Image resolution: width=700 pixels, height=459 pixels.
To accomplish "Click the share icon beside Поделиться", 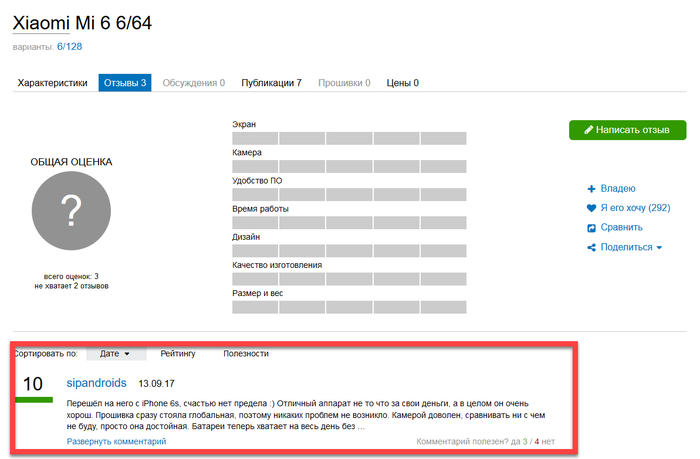I will 591,247.
